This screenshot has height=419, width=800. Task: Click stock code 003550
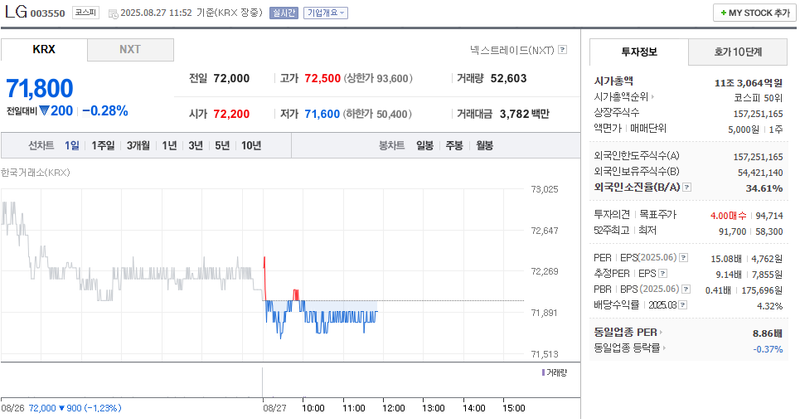point(48,13)
